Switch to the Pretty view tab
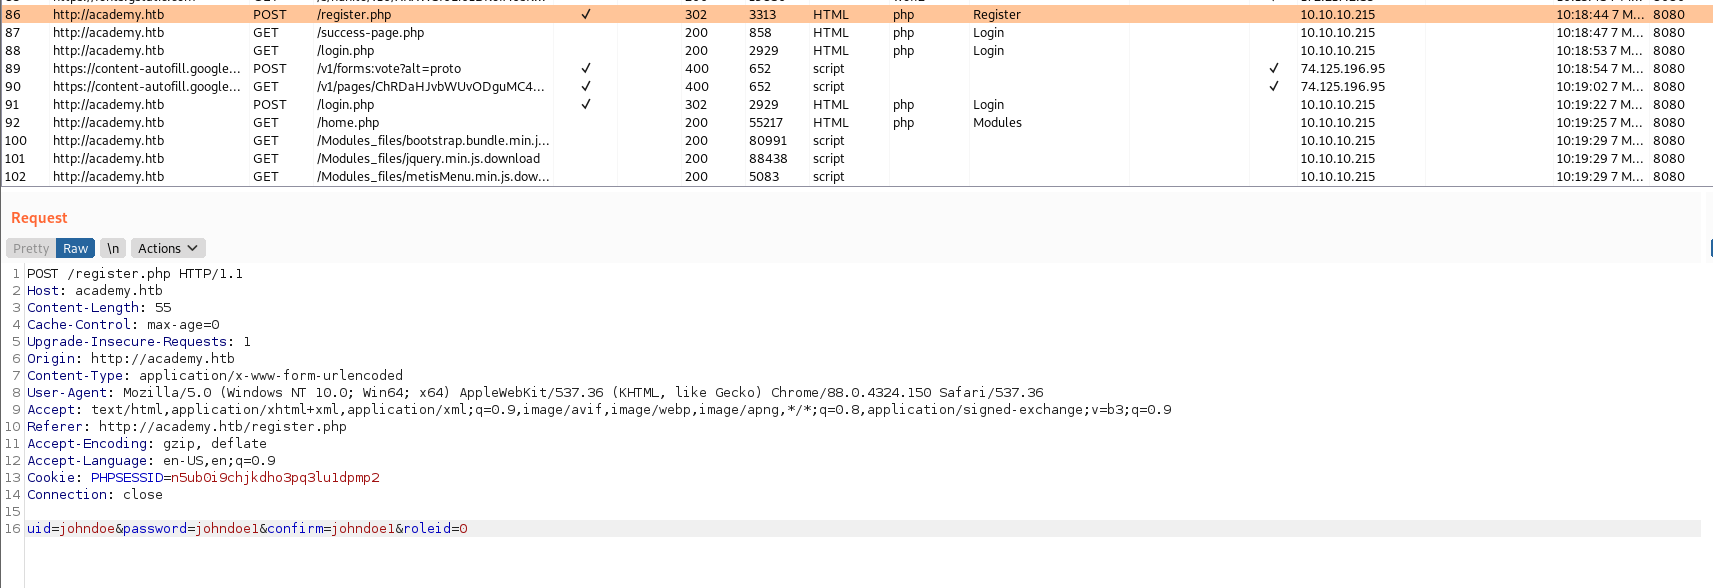The width and height of the screenshot is (1713, 588). tap(31, 249)
